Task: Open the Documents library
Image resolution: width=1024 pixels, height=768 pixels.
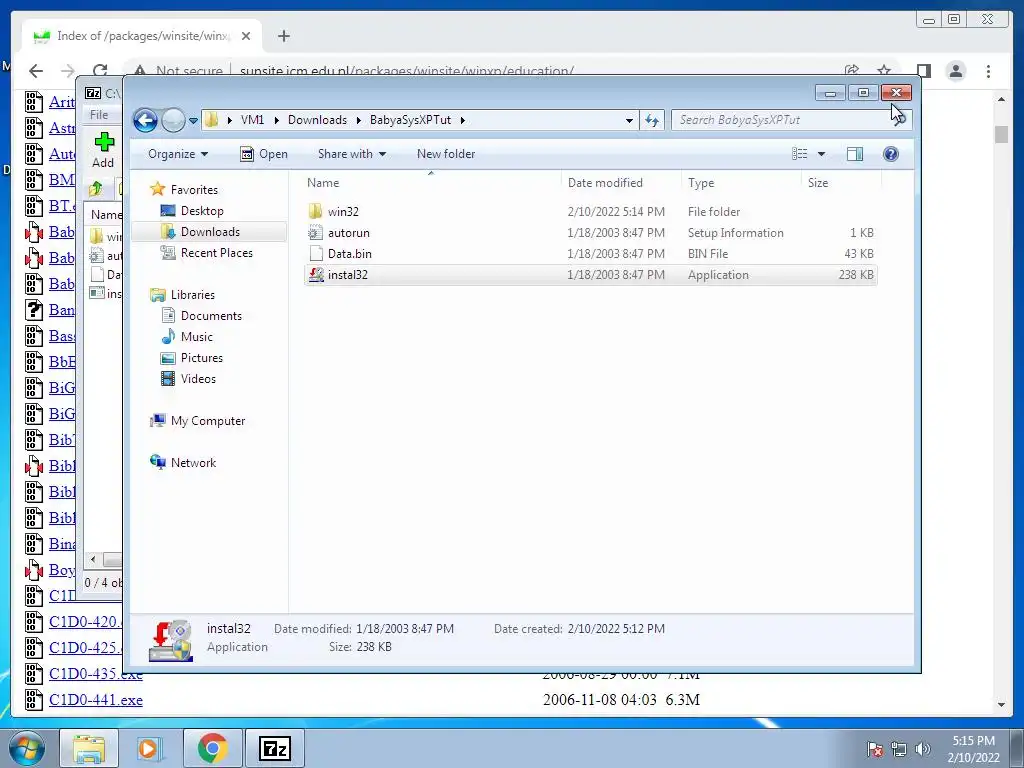Action: pos(211,316)
